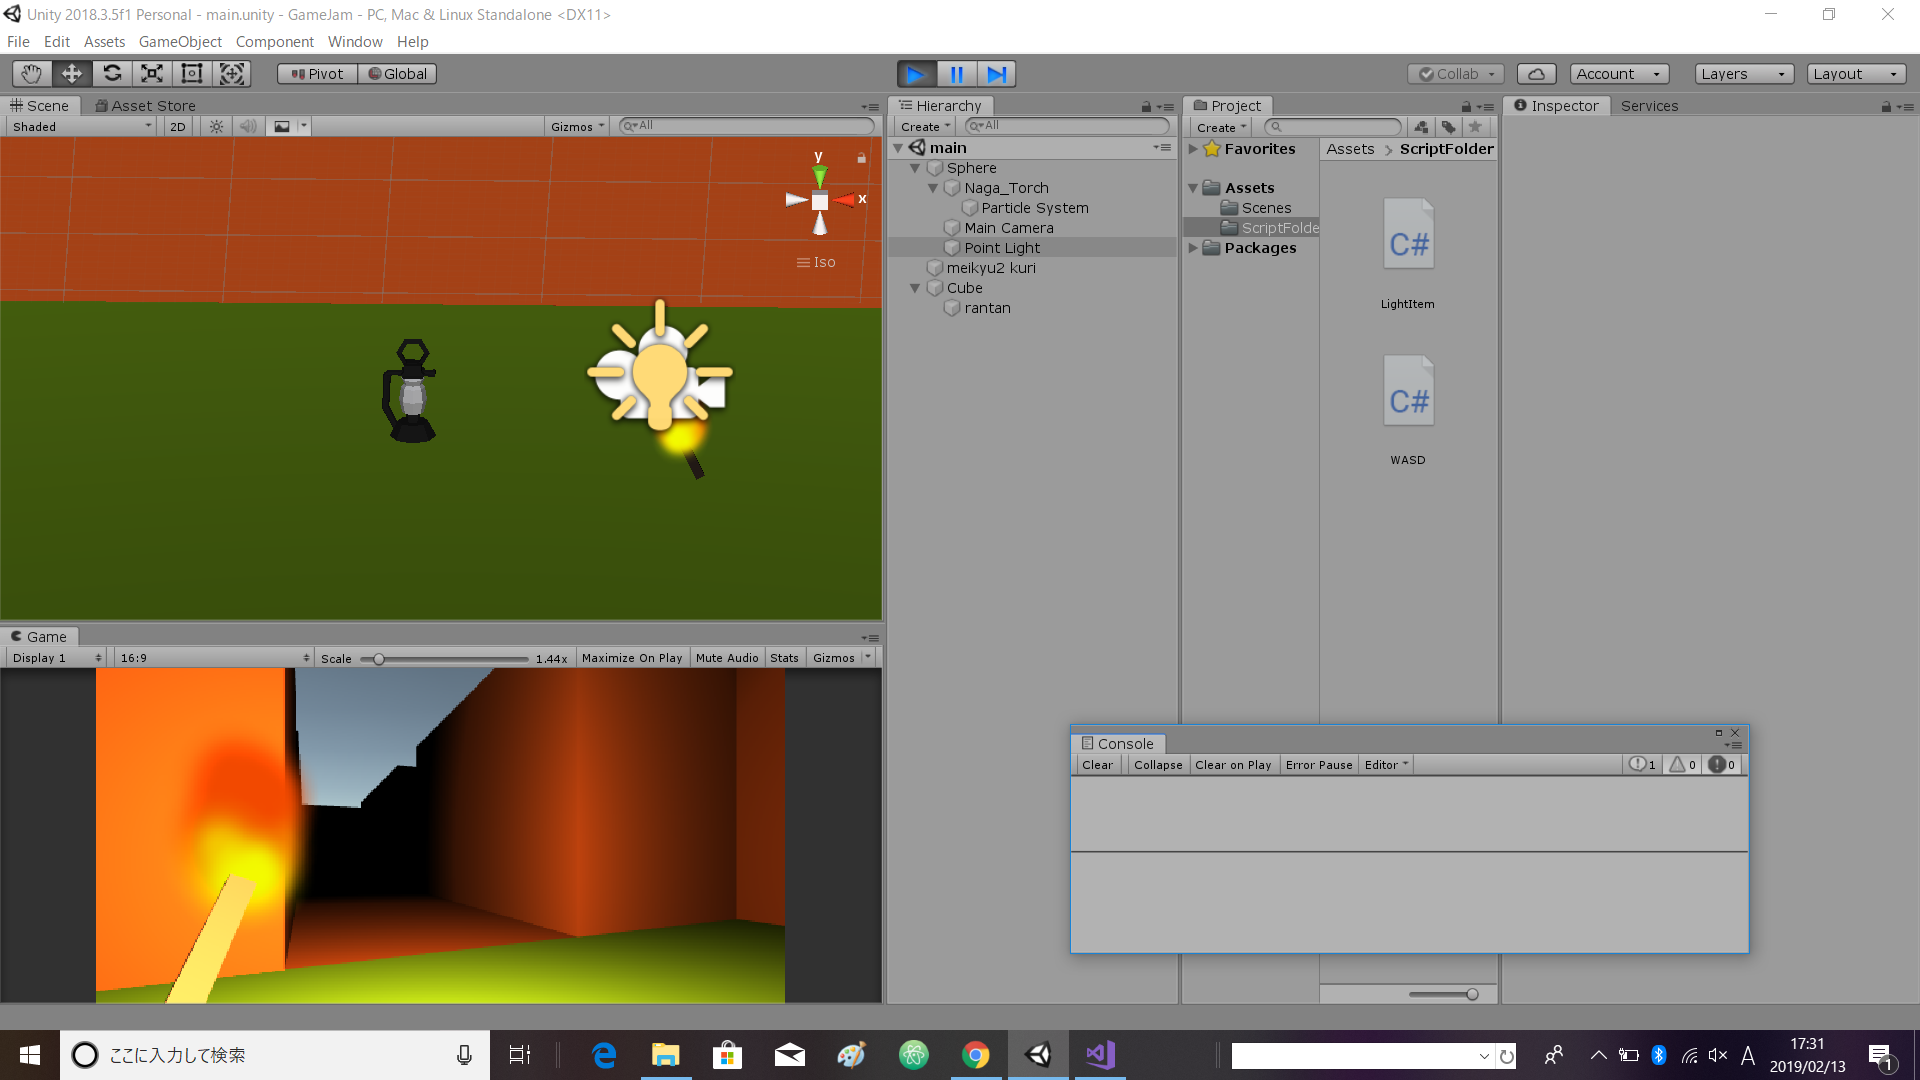Toggle Maximize On Play
Screen dimensions: 1920x1080
[x=631, y=658]
